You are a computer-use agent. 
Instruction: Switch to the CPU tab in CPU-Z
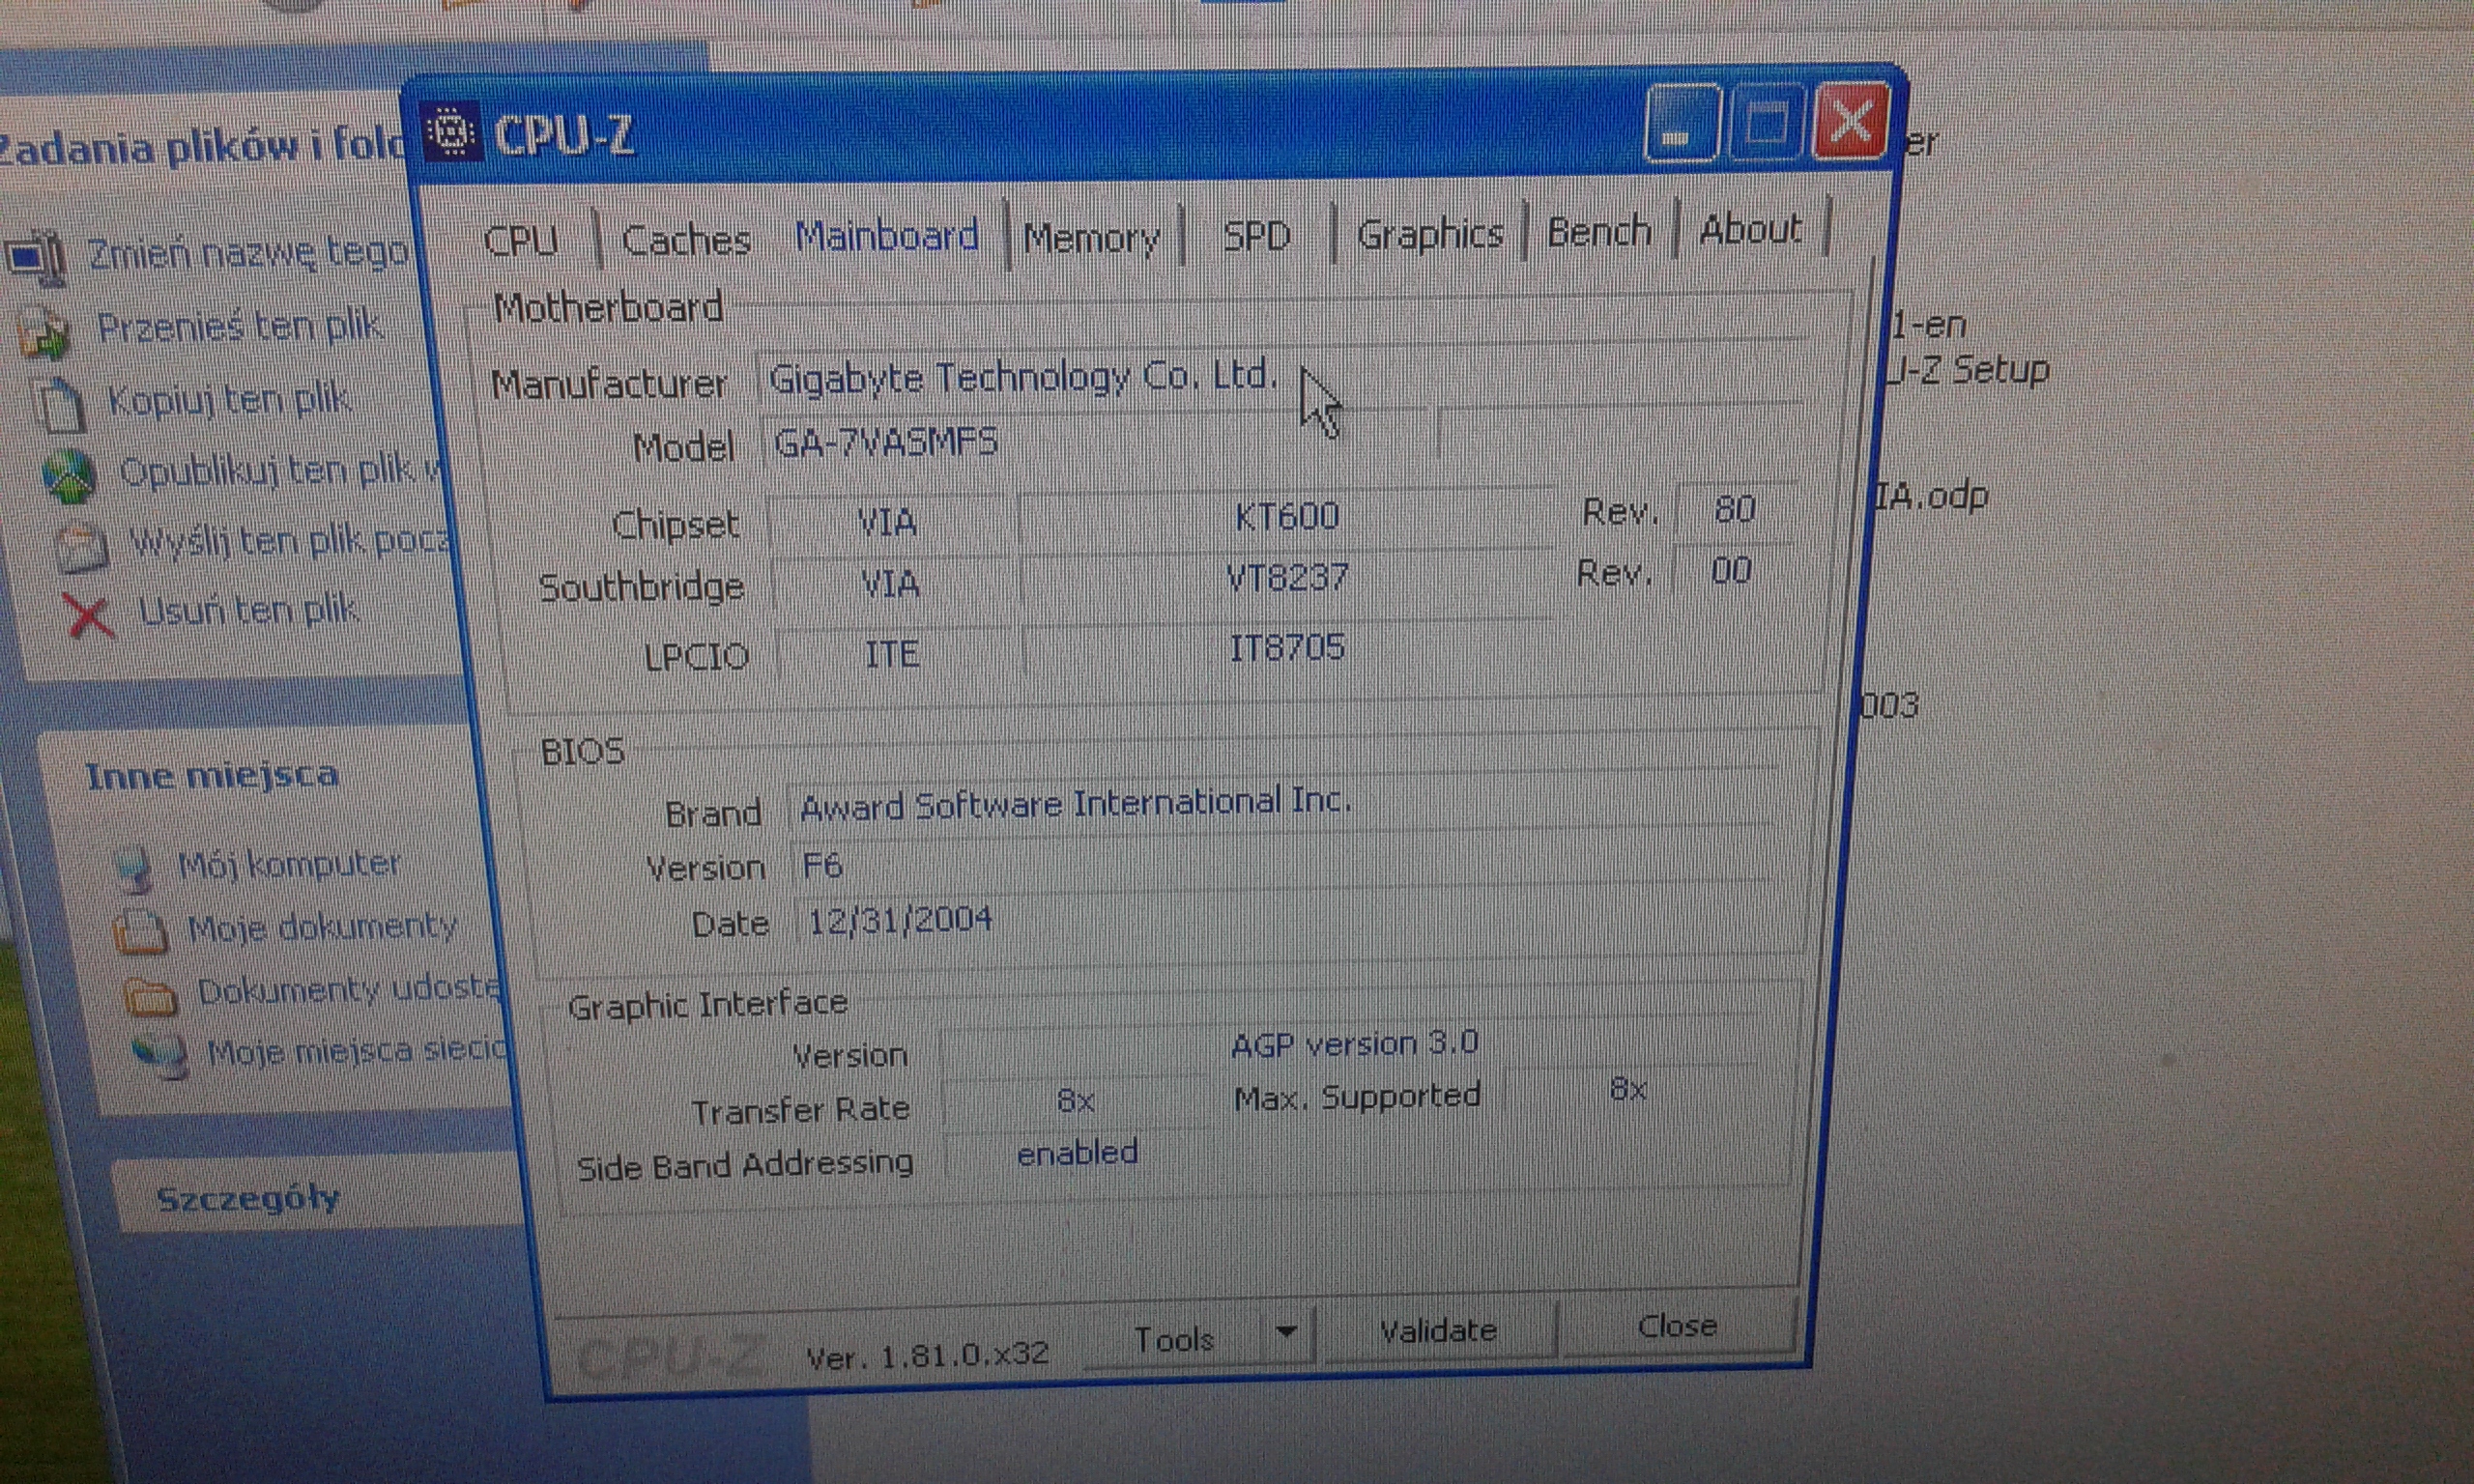[x=521, y=241]
